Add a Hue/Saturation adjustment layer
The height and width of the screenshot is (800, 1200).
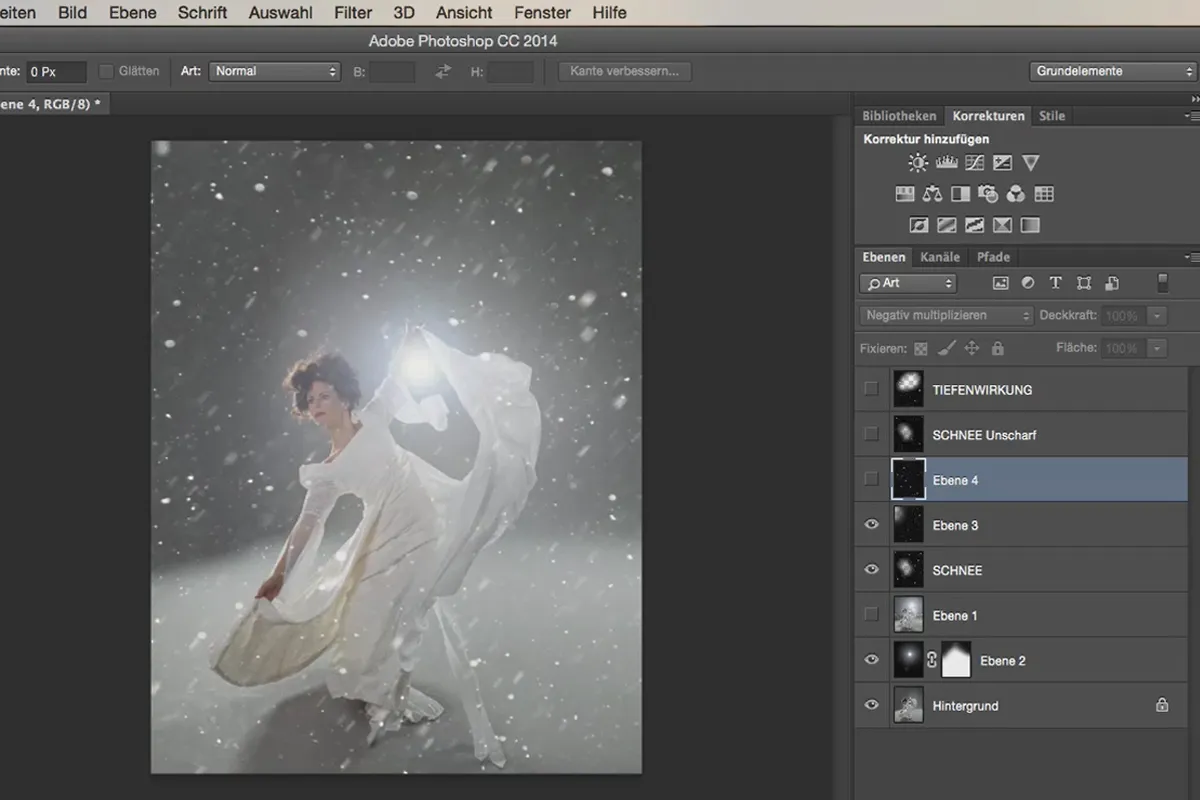point(905,194)
